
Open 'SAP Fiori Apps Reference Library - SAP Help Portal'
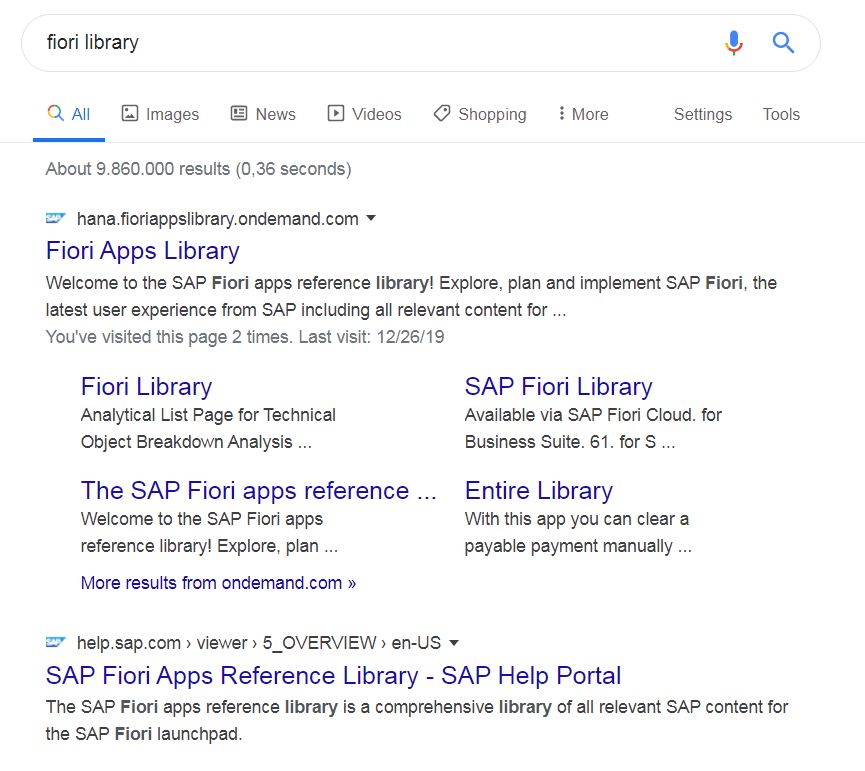point(333,675)
